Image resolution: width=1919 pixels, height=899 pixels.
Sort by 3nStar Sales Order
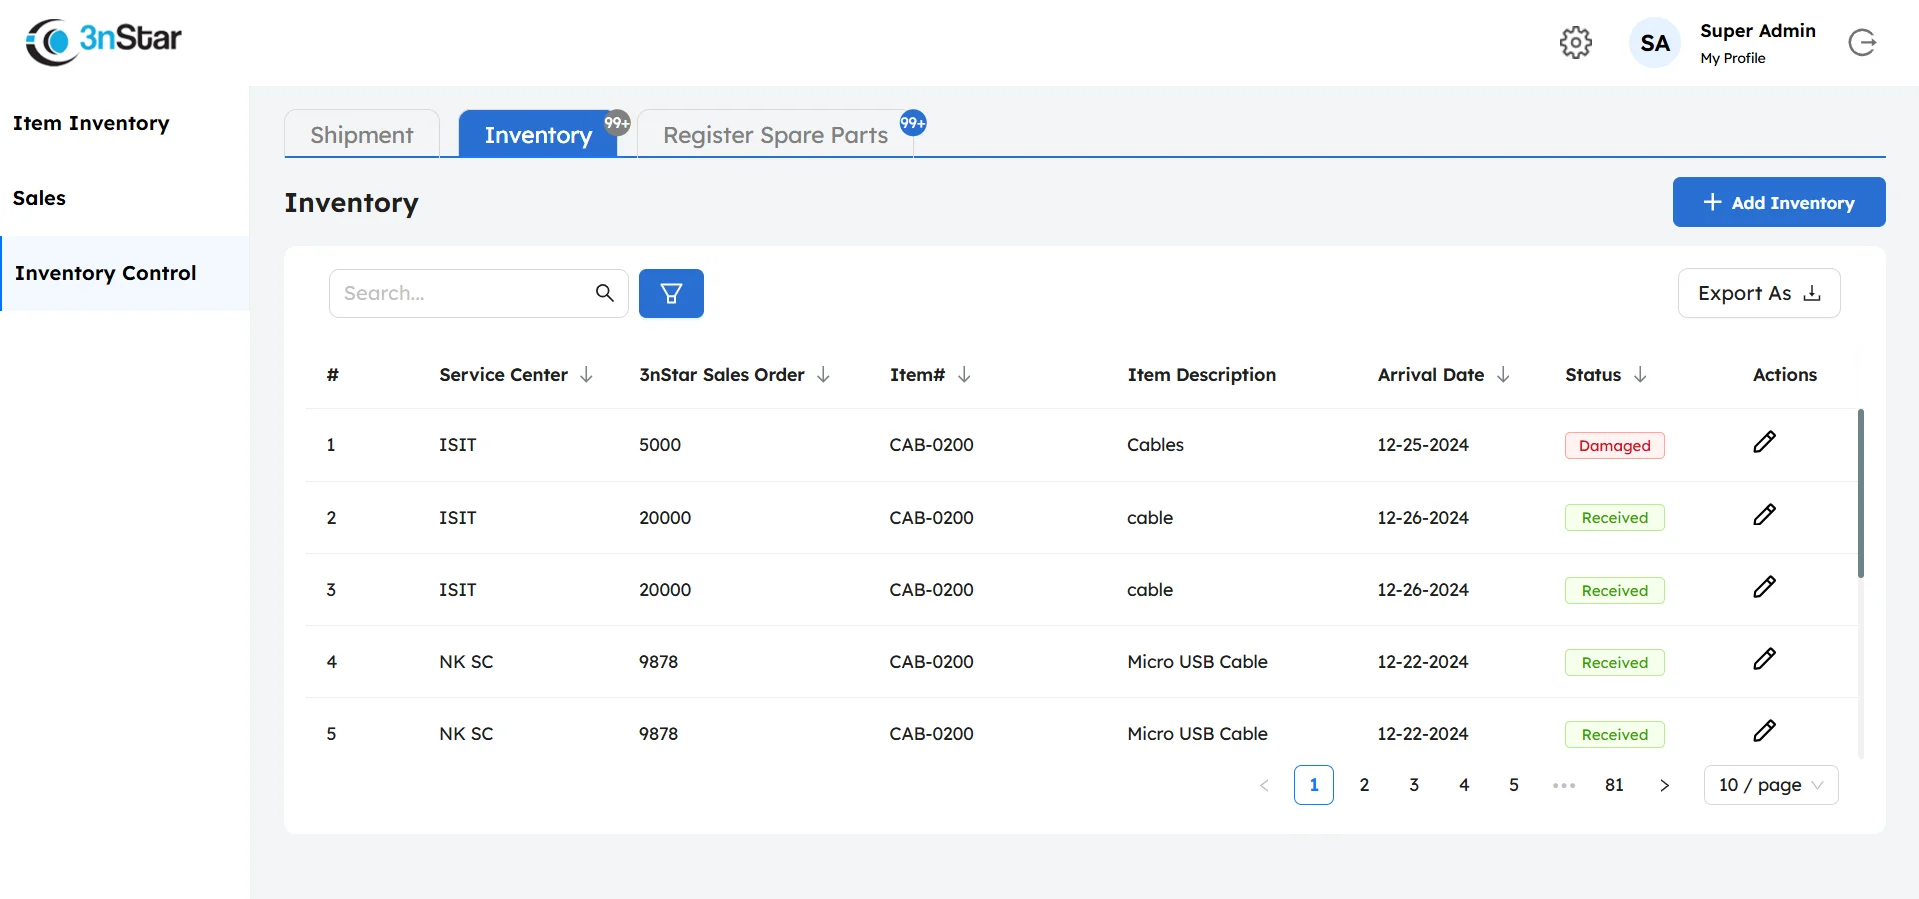(x=823, y=375)
